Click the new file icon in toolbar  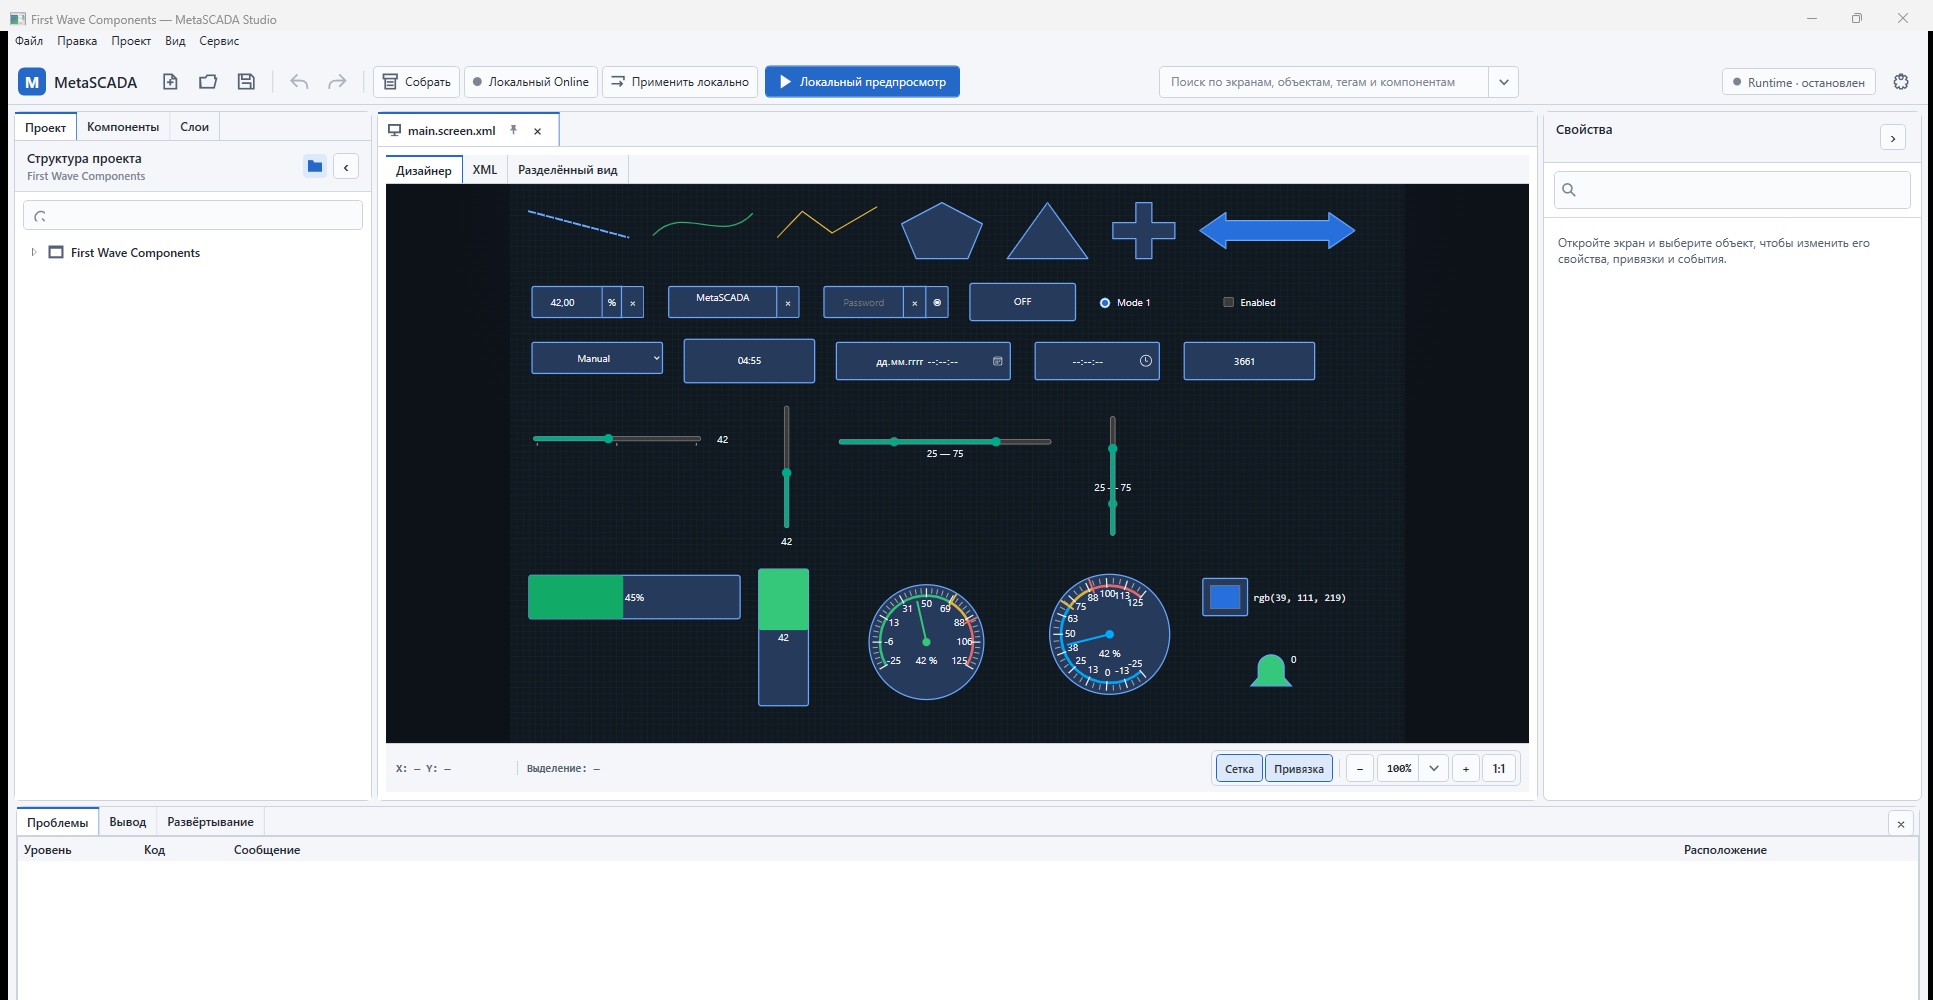click(170, 82)
